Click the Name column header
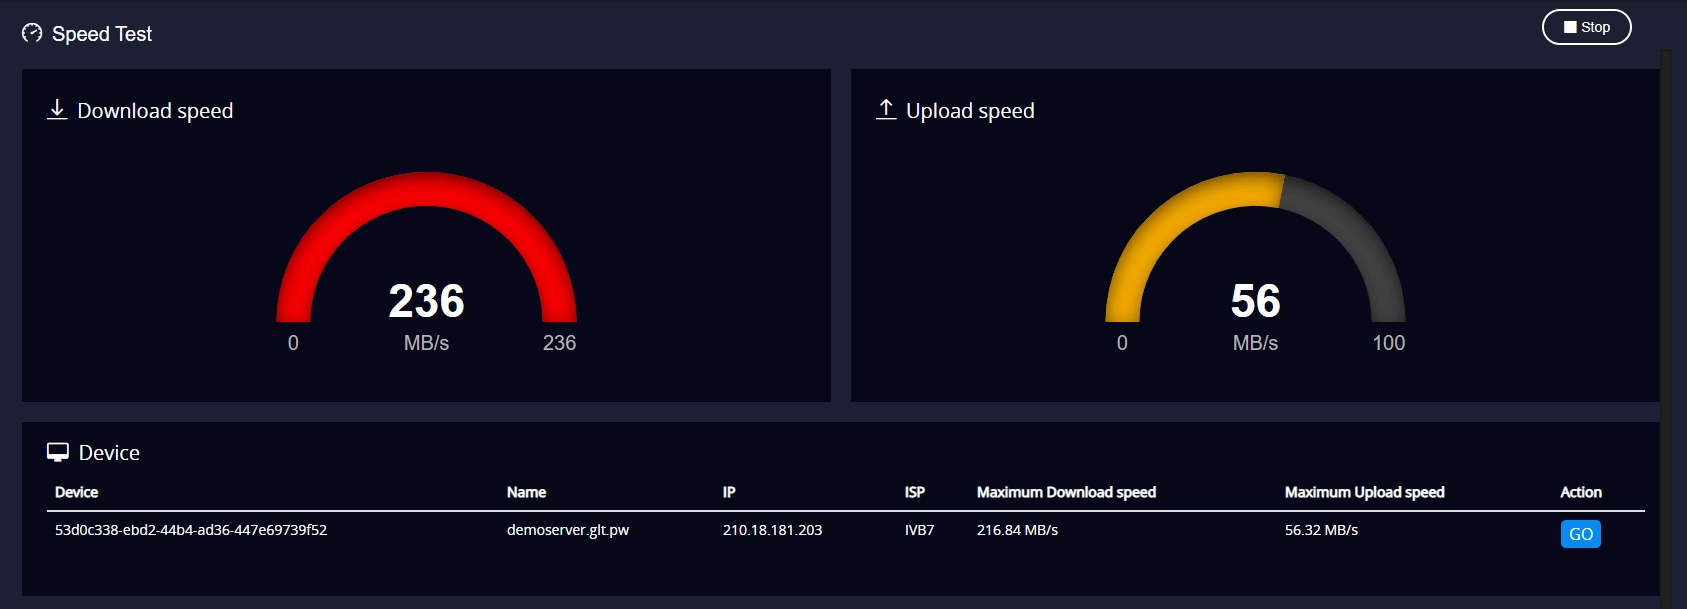Image resolution: width=1687 pixels, height=609 pixels. [x=526, y=492]
